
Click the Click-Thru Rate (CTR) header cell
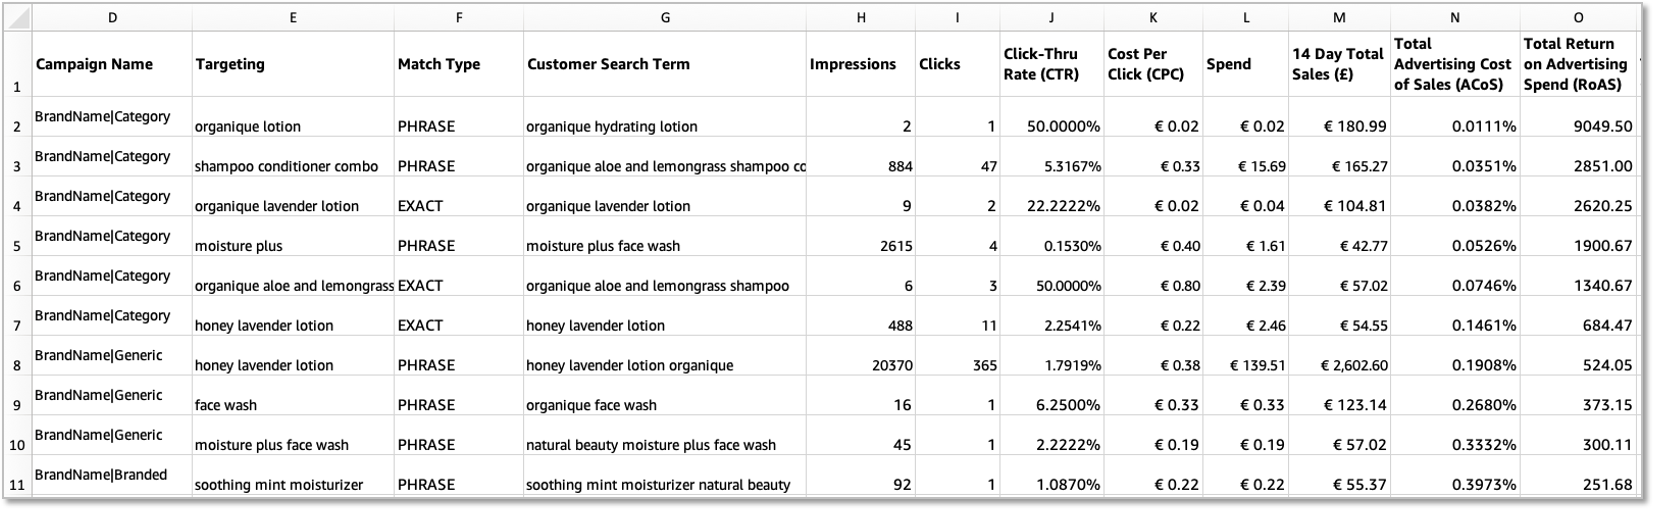click(x=1041, y=64)
